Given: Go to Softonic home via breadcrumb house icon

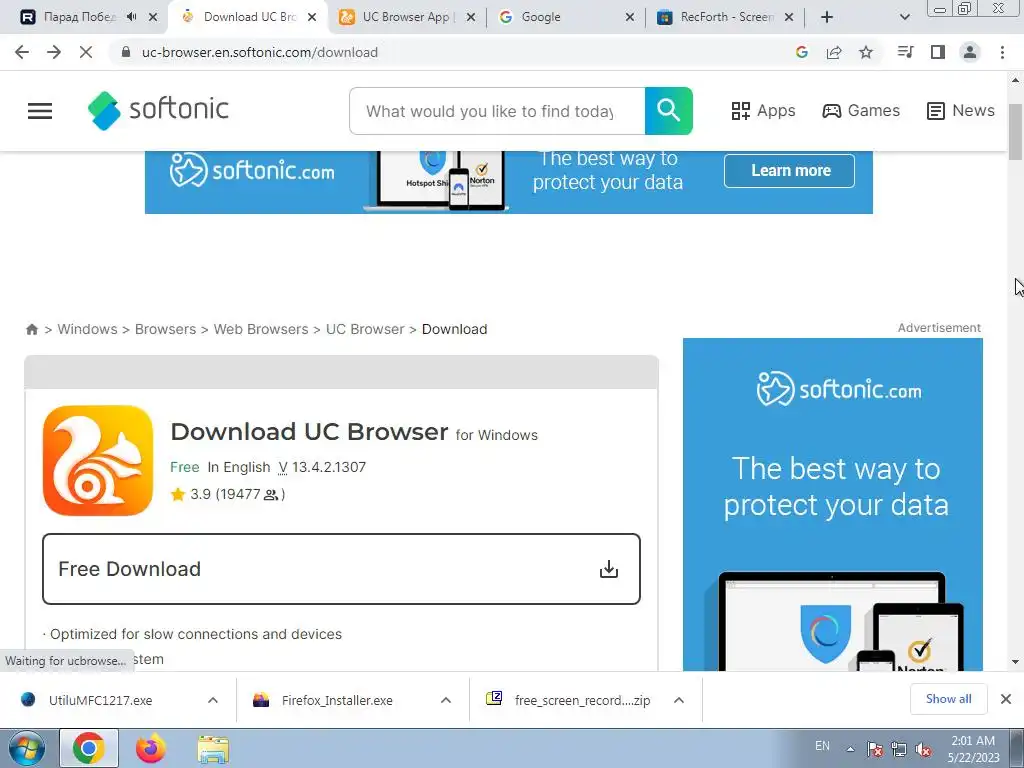Looking at the screenshot, I should [x=31, y=329].
